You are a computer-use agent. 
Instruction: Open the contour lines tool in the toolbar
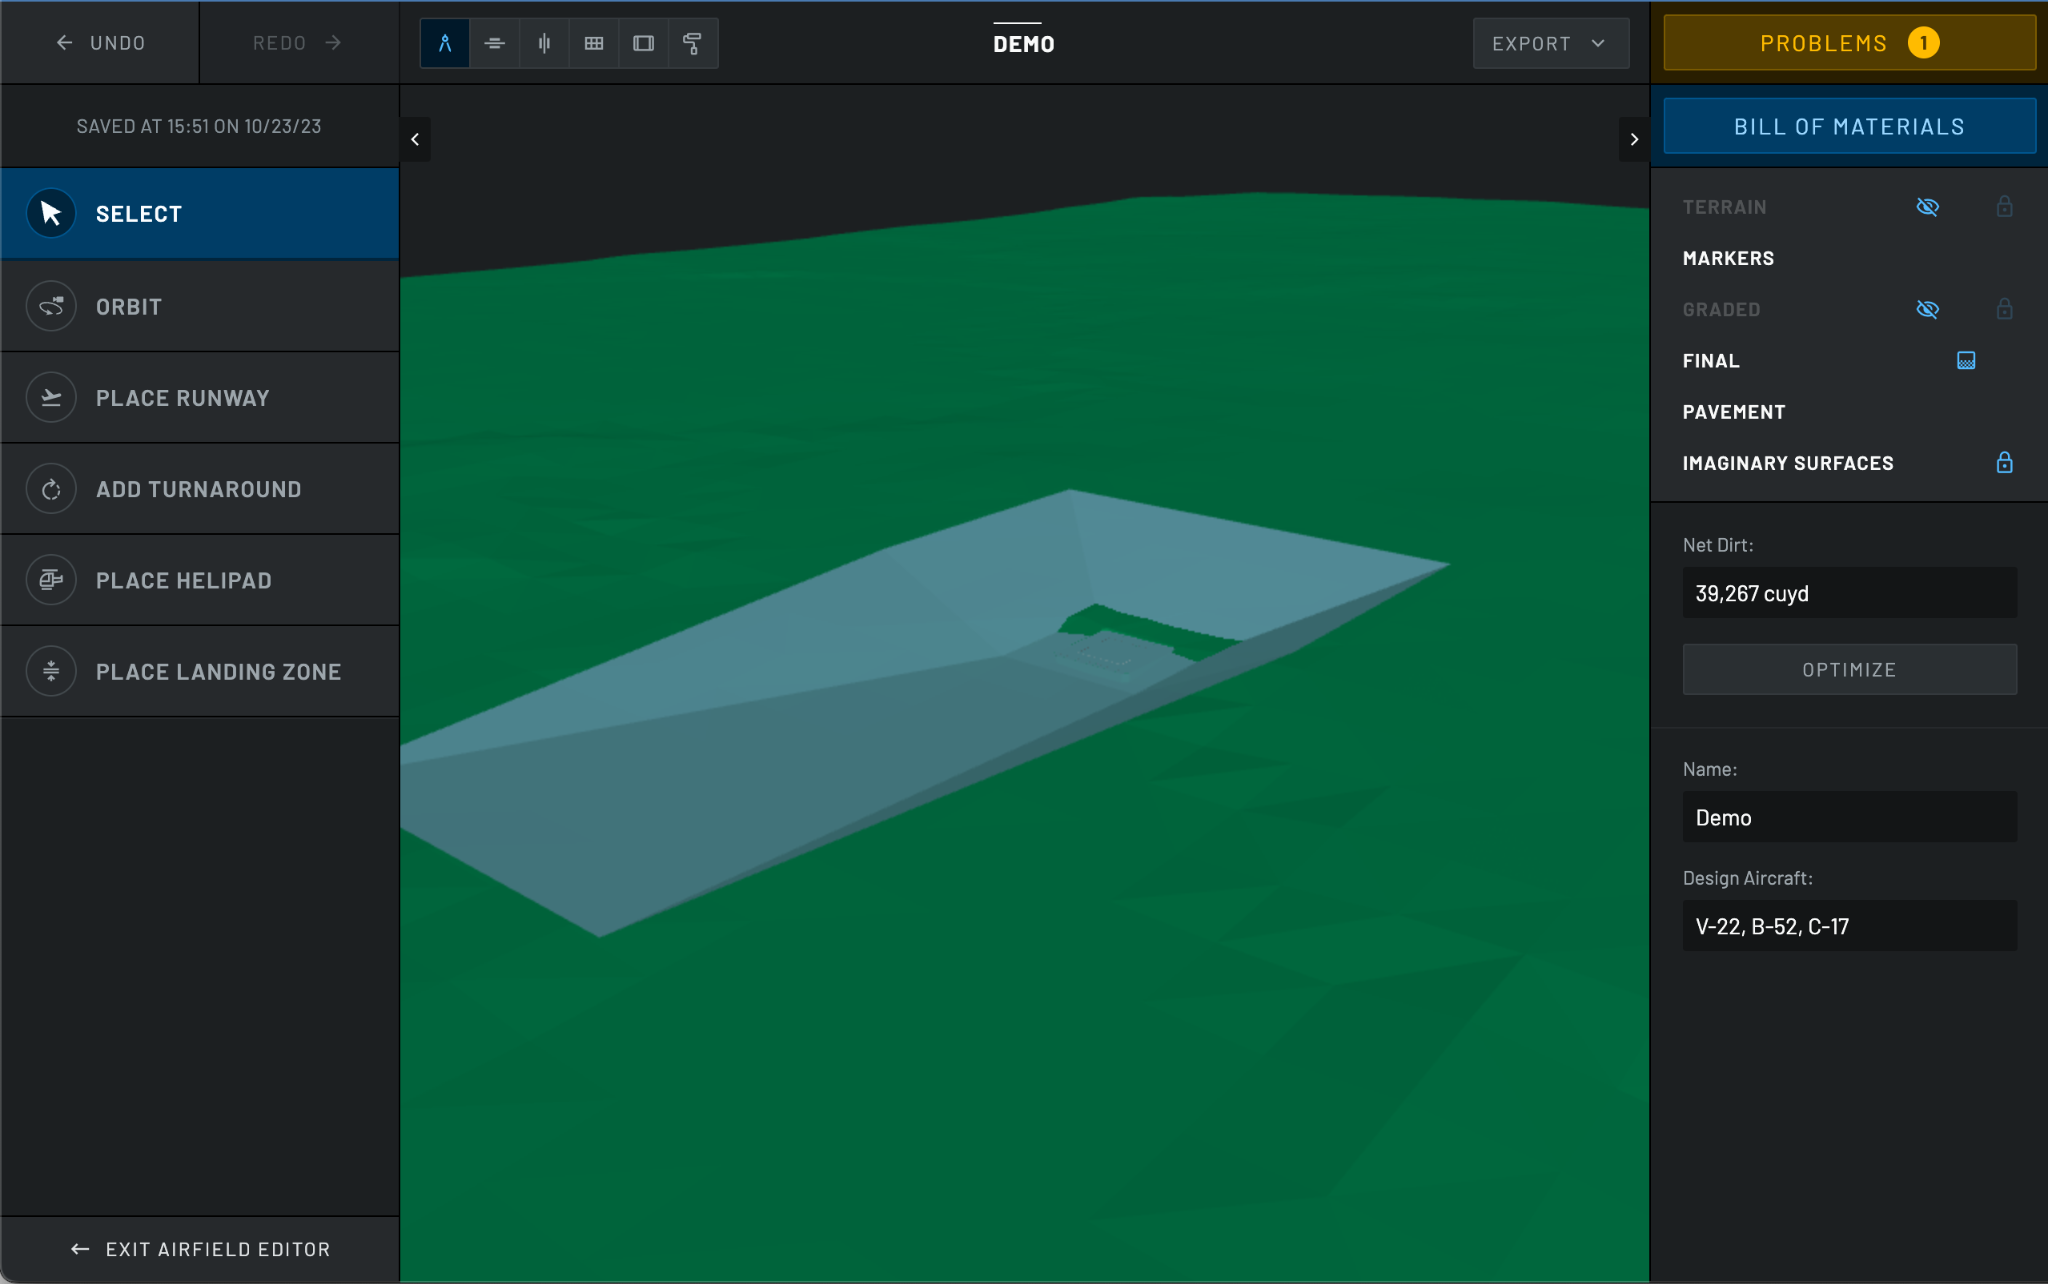495,43
